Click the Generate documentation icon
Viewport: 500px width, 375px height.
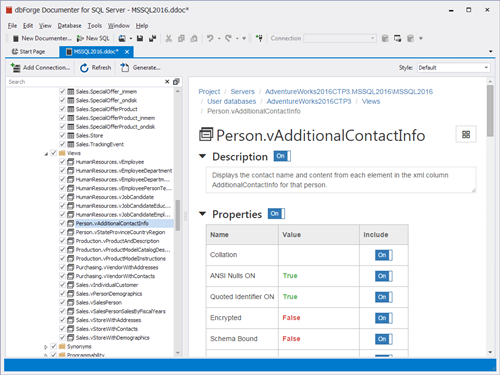pos(125,68)
